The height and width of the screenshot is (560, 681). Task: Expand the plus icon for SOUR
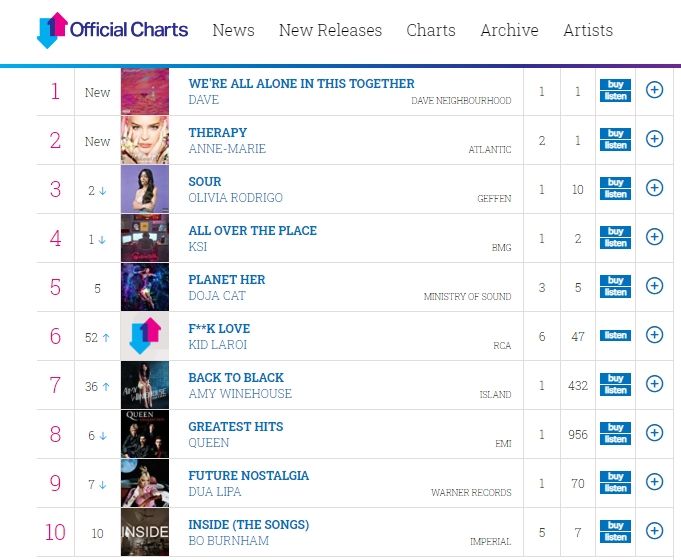pyautogui.click(x=654, y=188)
